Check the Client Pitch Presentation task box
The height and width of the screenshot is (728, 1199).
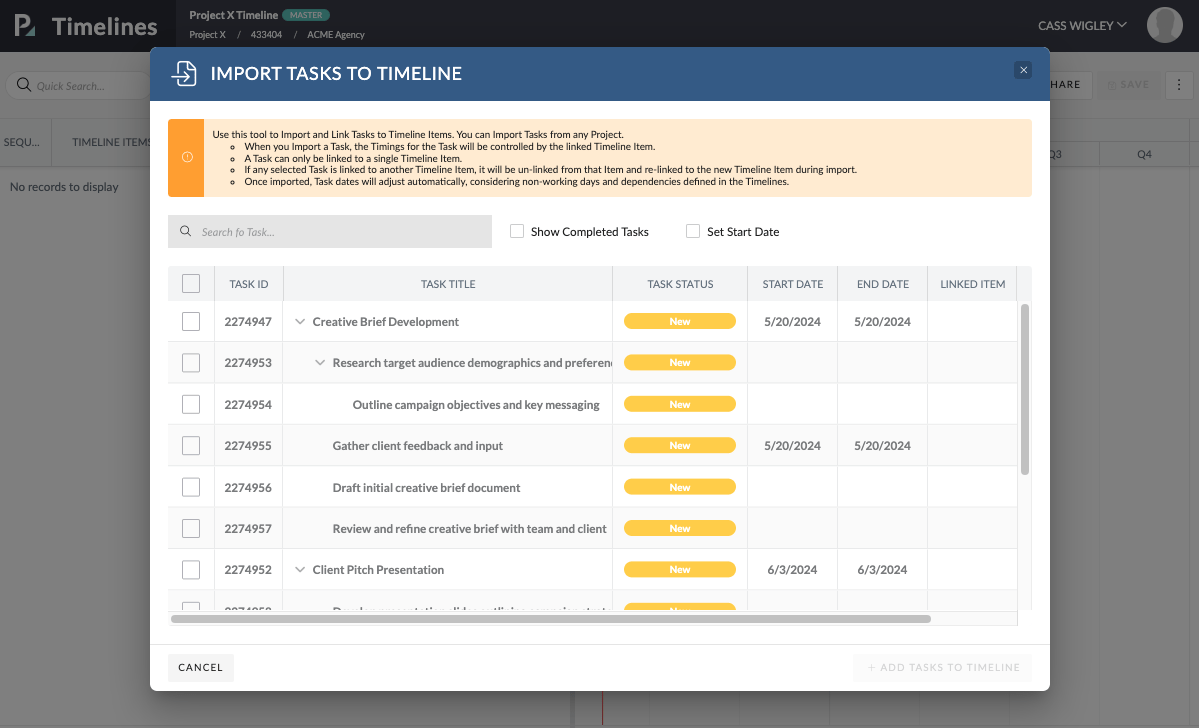[x=191, y=570]
